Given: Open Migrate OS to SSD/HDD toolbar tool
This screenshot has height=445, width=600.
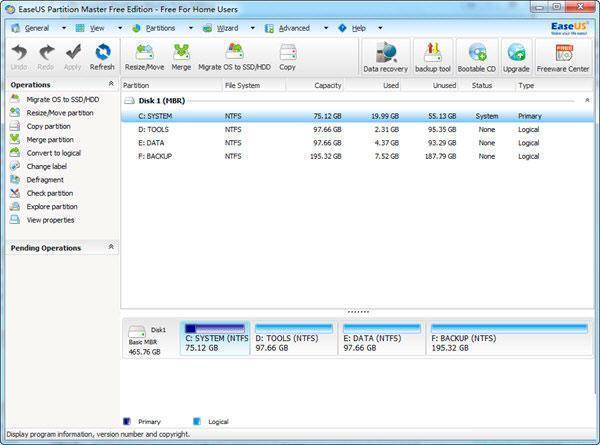Looking at the screenshot, I should pos(233,54).
